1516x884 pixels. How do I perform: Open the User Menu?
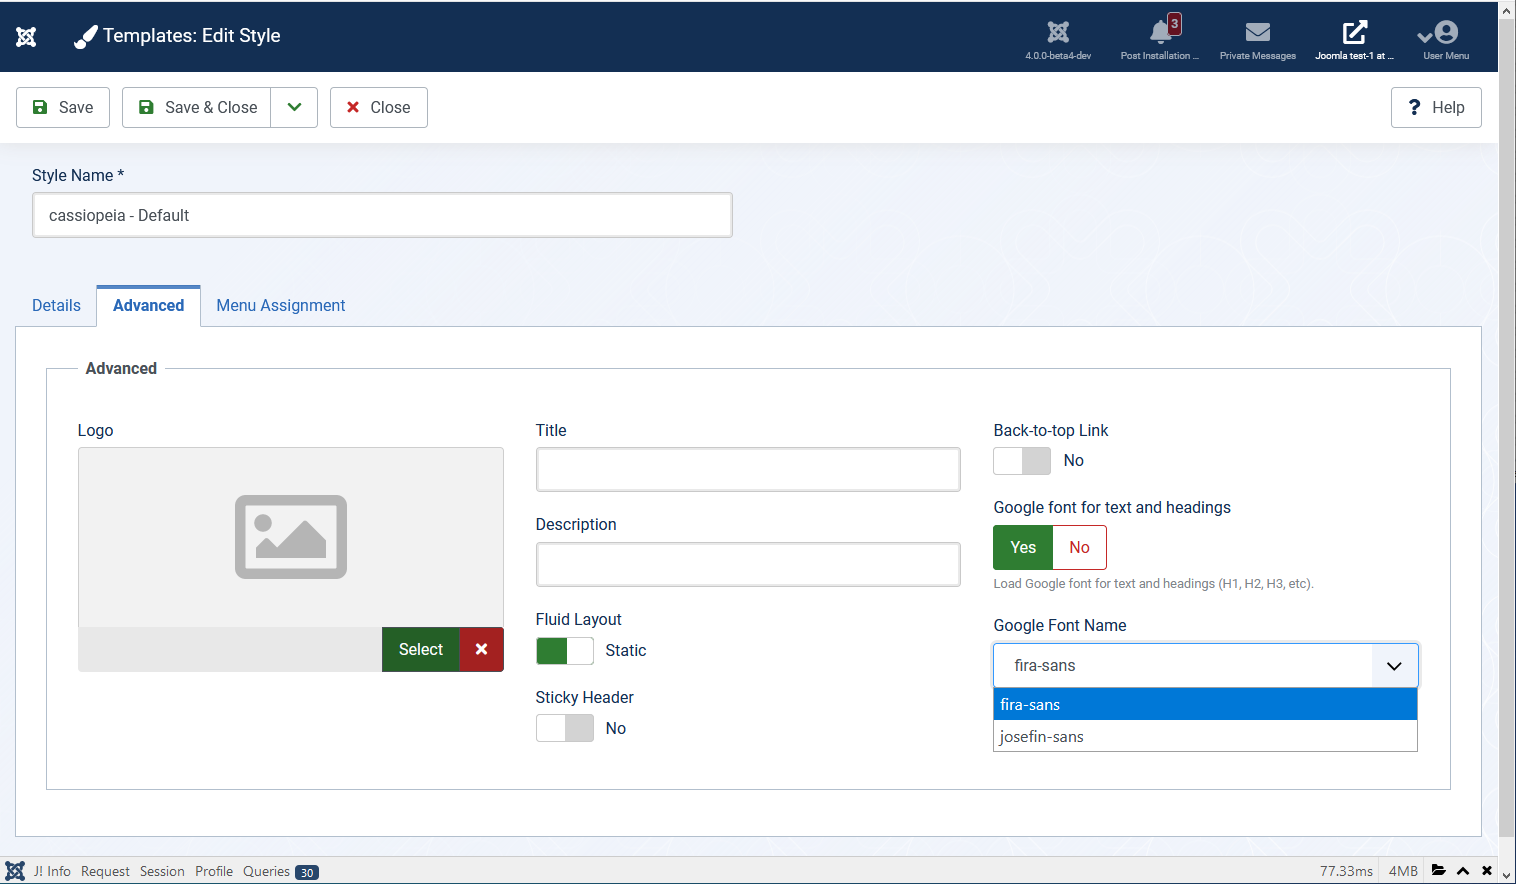[x=1446, y=39]
